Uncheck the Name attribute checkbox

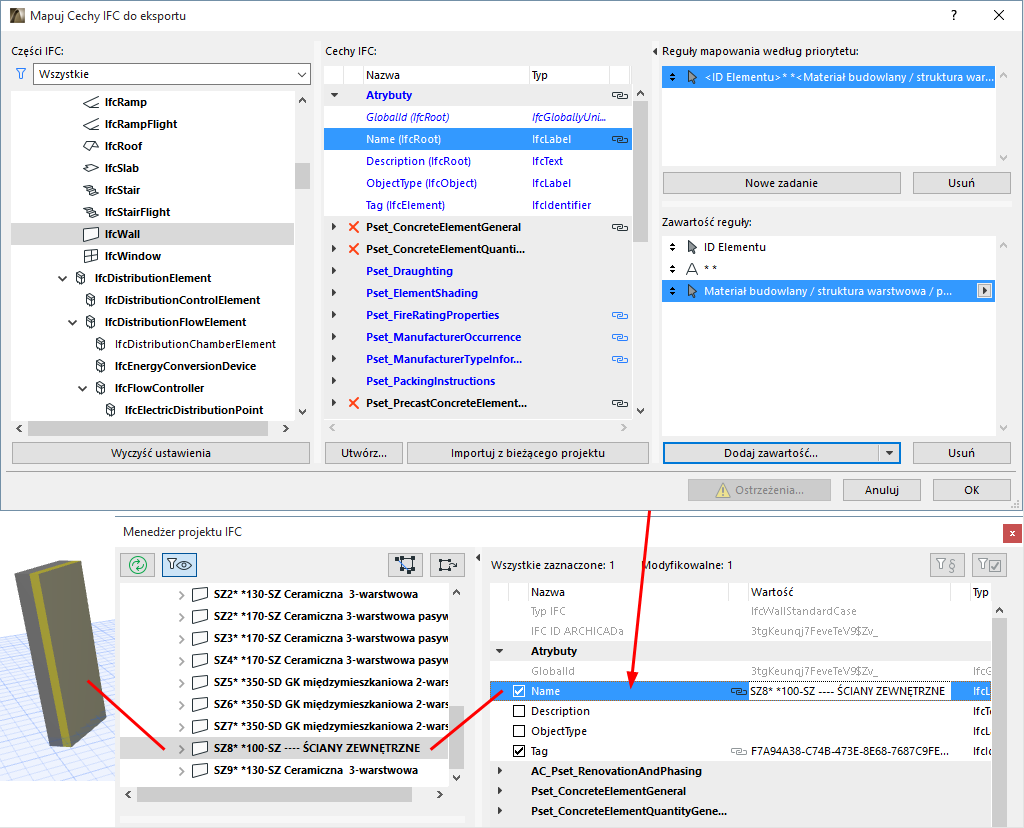click(519, 691)
